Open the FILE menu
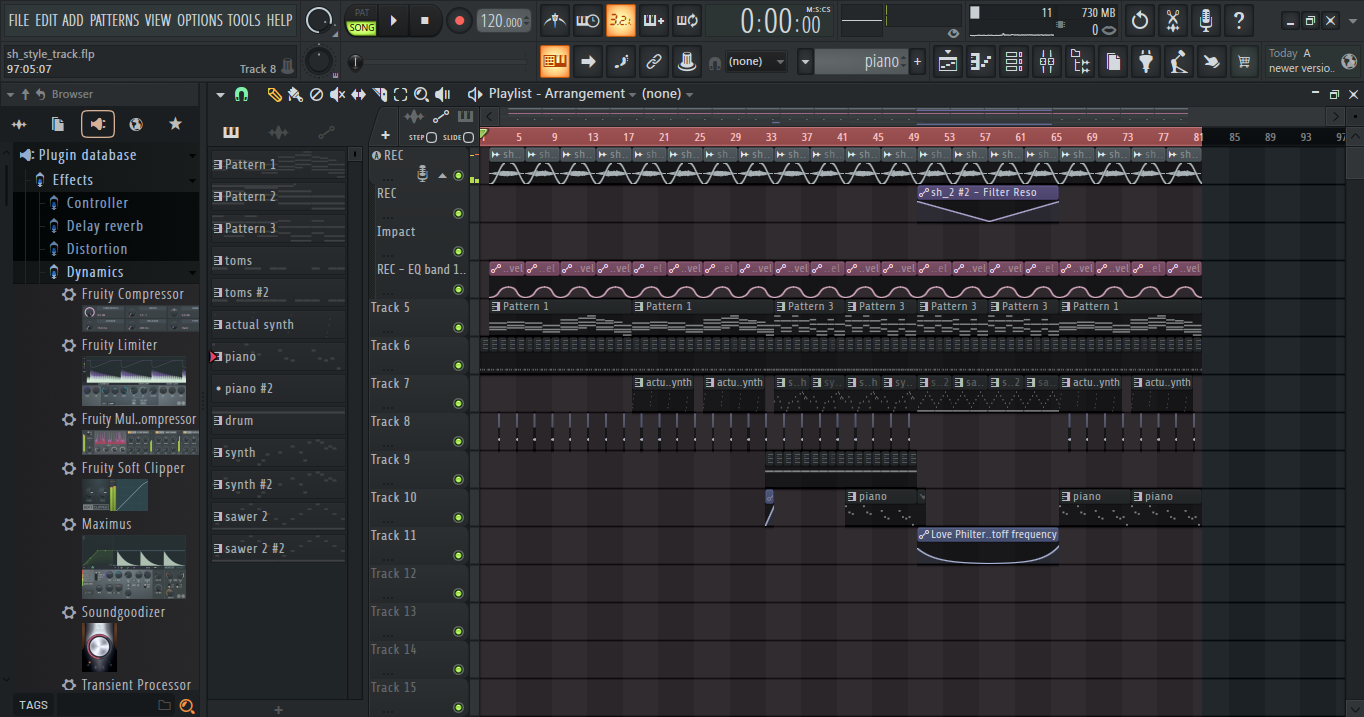Viewport: 1364px width, 717px height. click(x=19, y=20)
